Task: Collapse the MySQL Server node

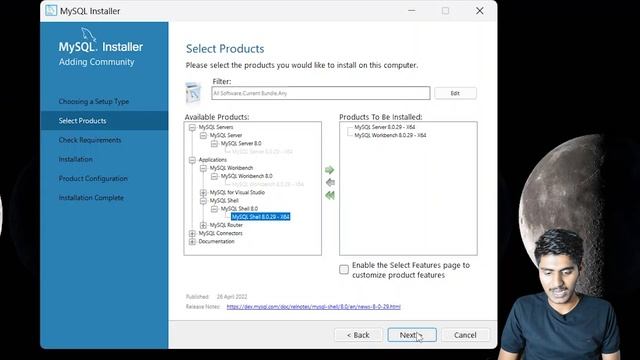Action: click(x=203, y=136)
